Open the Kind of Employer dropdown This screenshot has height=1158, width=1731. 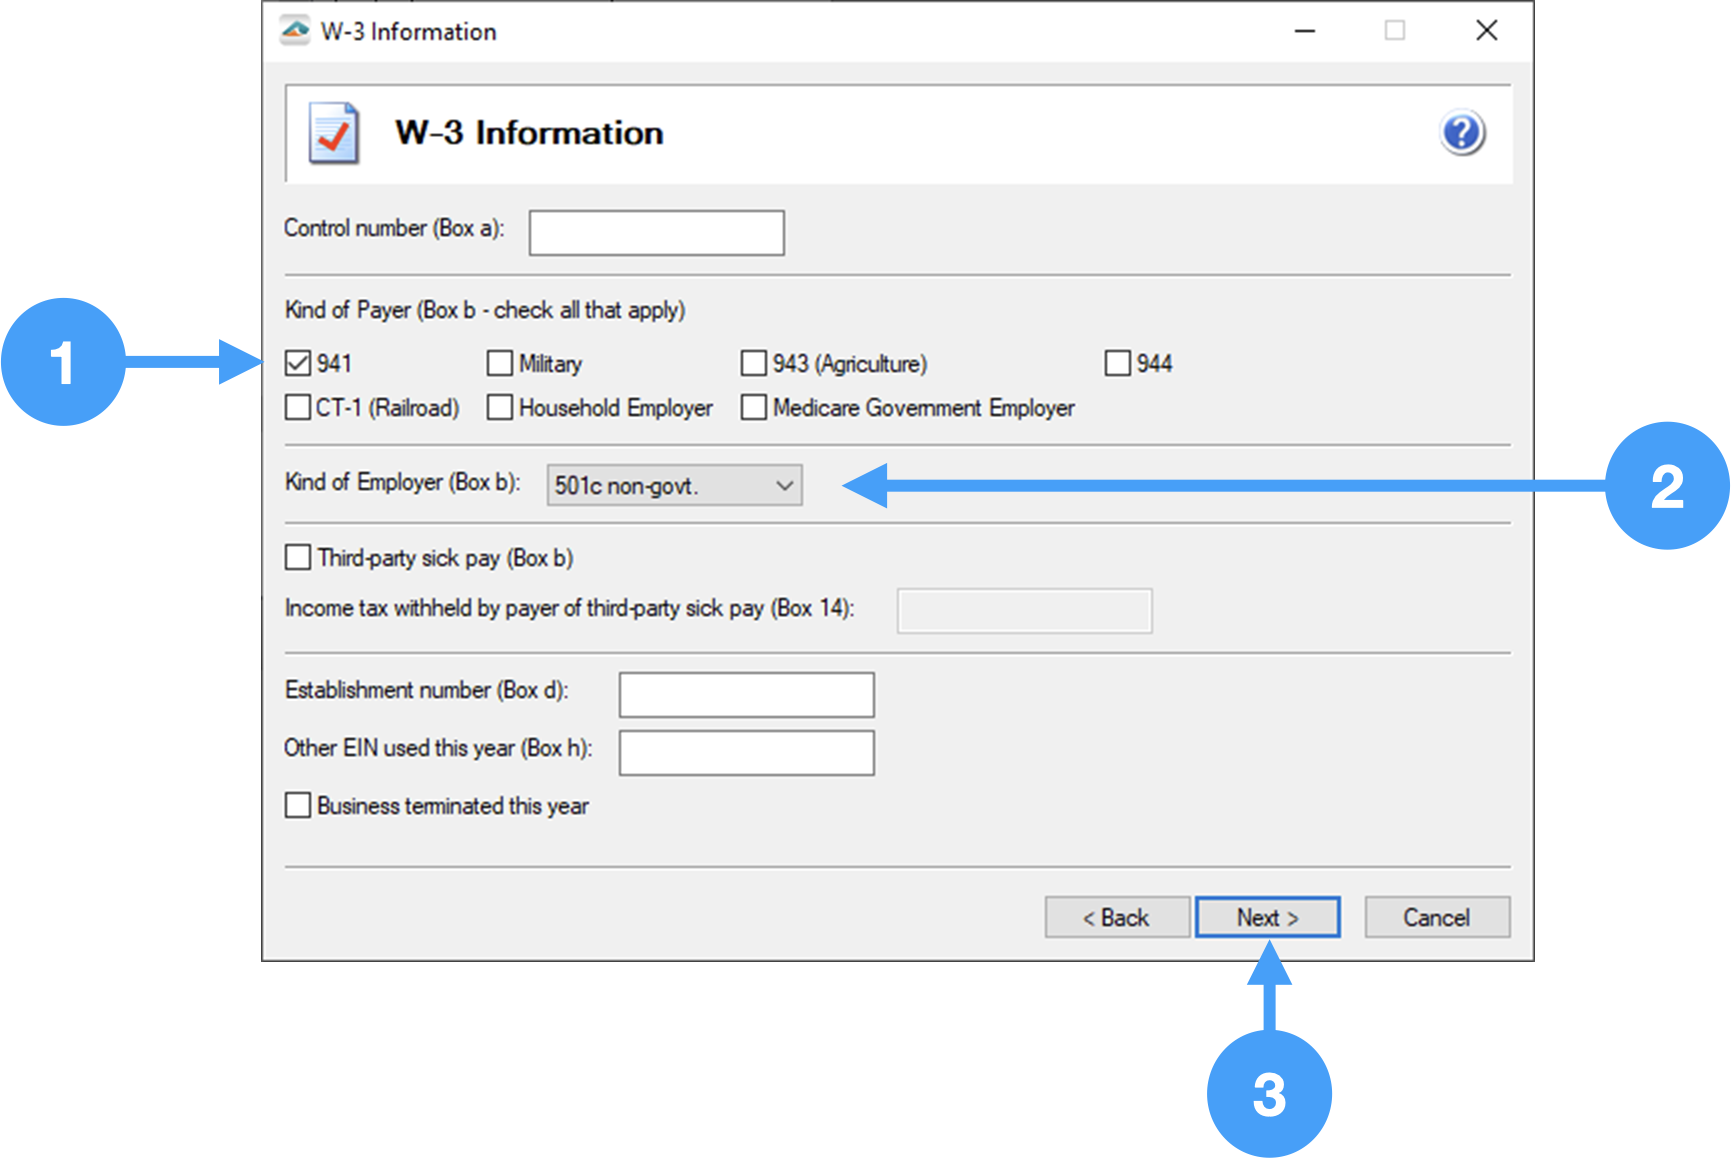point(784,485)
